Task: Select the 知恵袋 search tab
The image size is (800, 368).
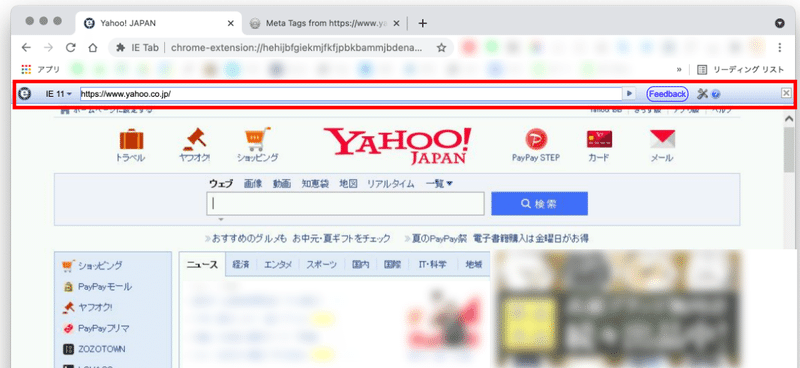Action: point(315,184)
